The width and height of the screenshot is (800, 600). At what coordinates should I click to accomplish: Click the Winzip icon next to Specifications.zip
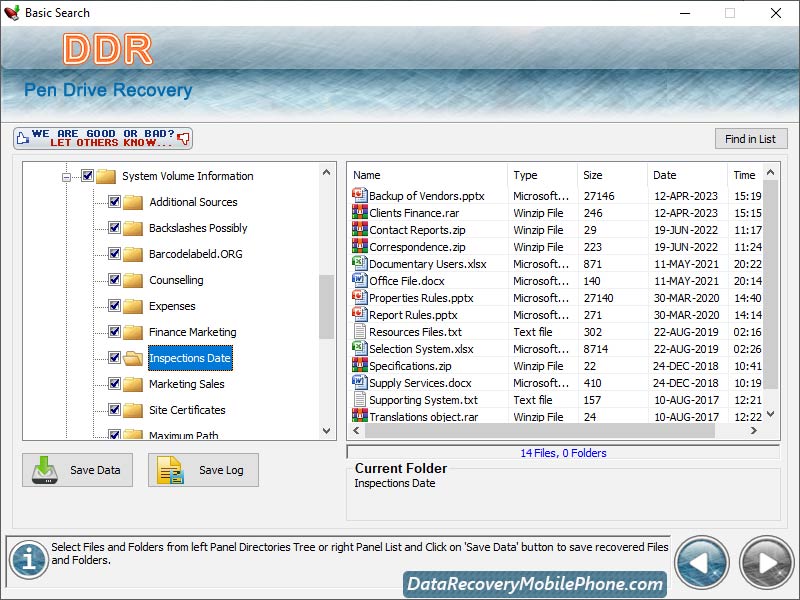tap(361, 366)
